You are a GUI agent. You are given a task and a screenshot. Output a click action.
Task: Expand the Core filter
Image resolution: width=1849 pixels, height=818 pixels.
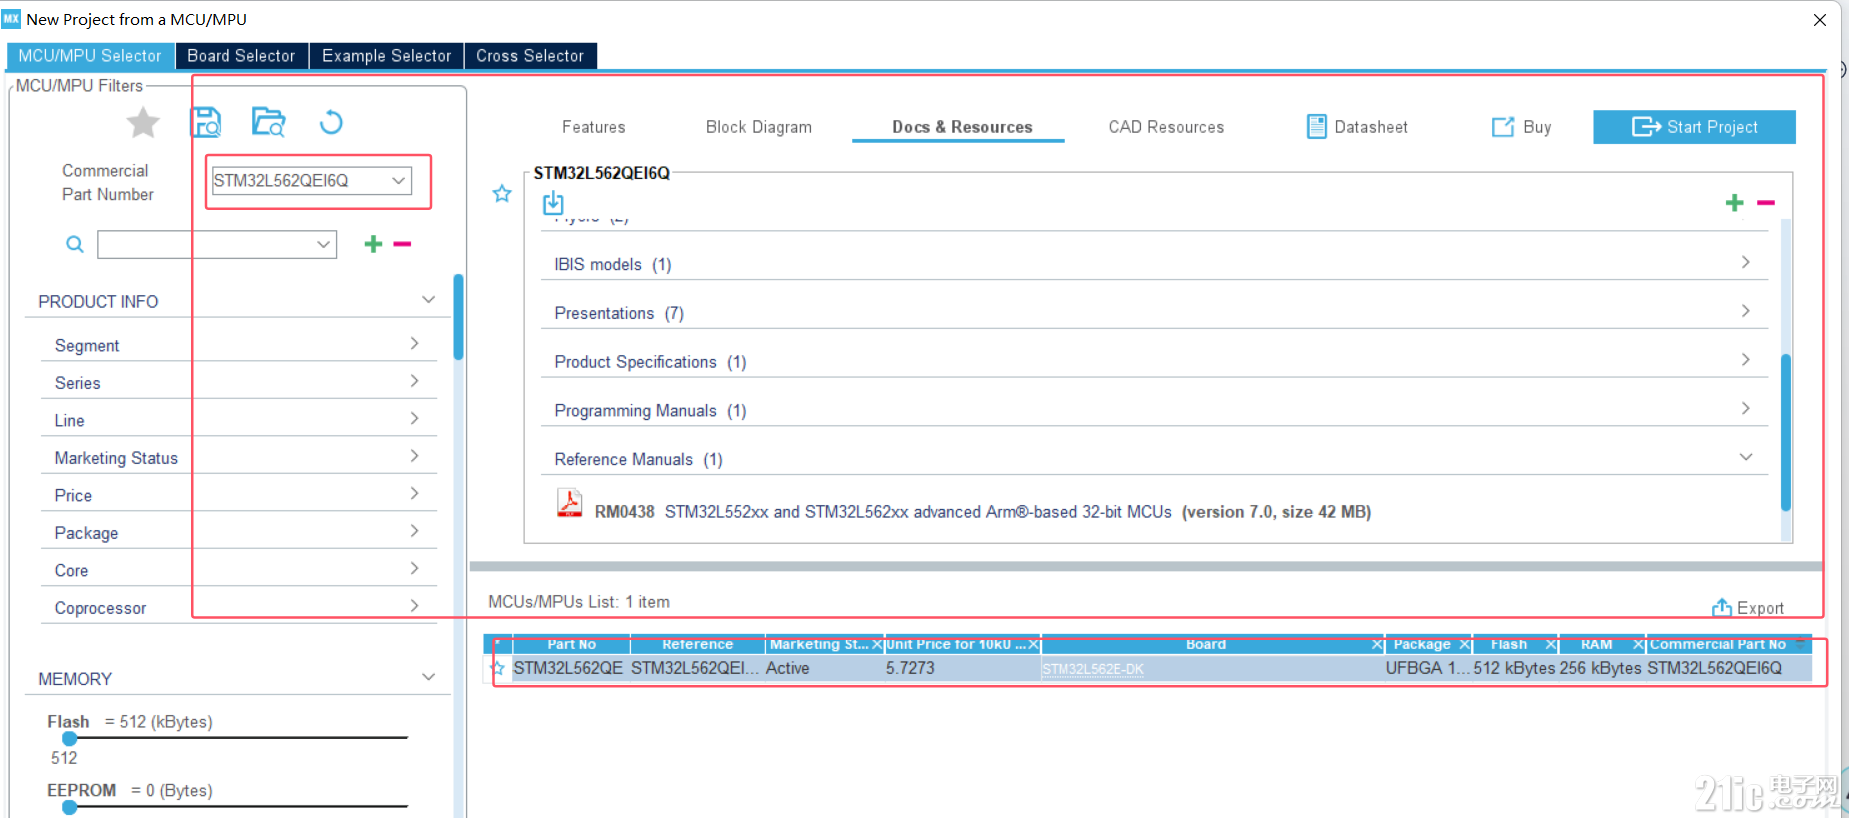tap(414, 569)
